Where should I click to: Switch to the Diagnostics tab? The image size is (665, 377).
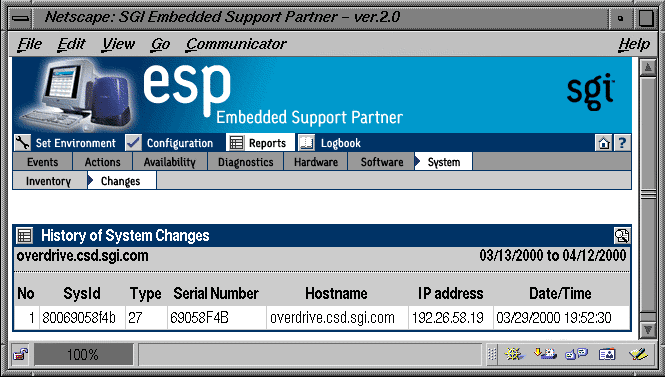click(246, 162)
